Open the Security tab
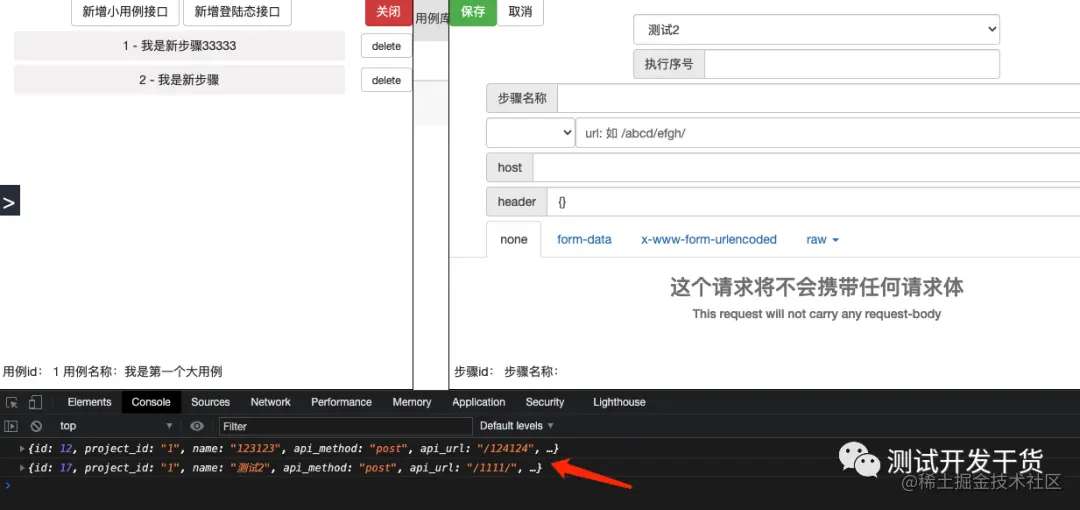This screenshot has width=1080, height=510. pos(544,402)
